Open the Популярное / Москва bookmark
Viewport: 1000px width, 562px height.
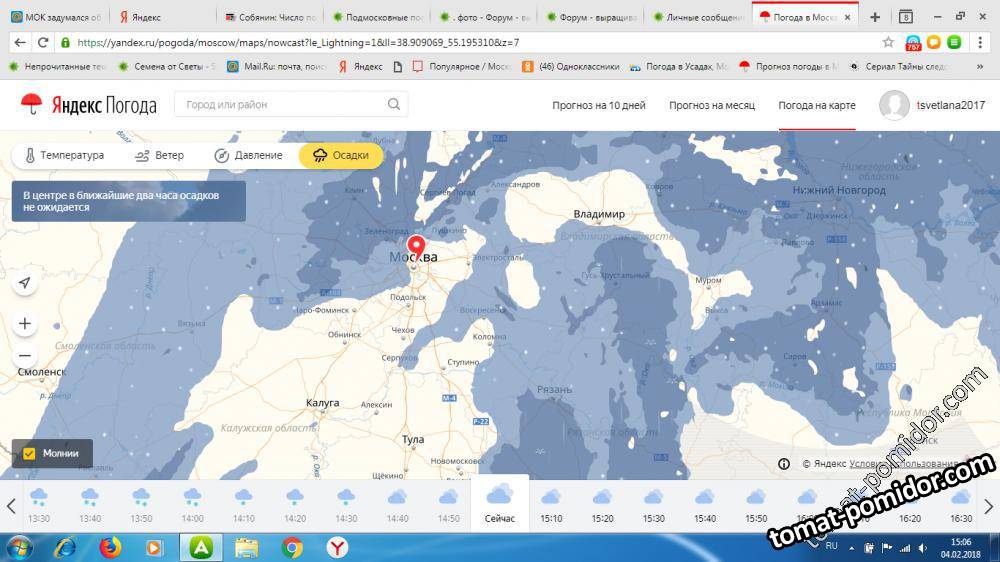462,66
